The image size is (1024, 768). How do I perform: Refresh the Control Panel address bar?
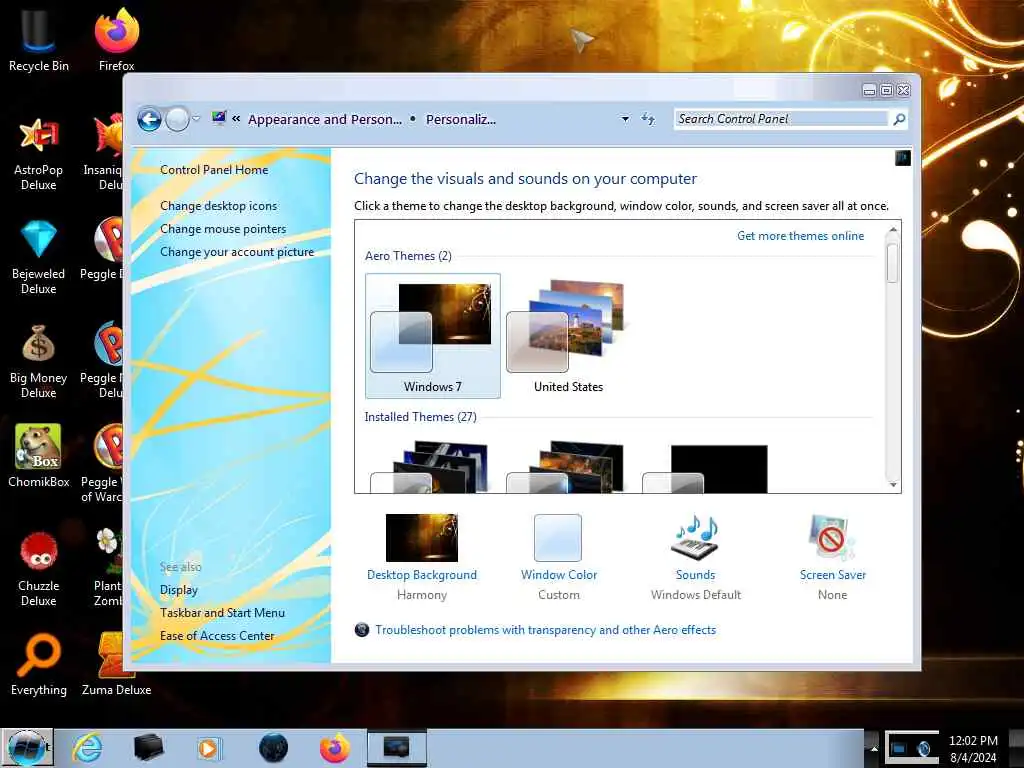click(648, 119)
